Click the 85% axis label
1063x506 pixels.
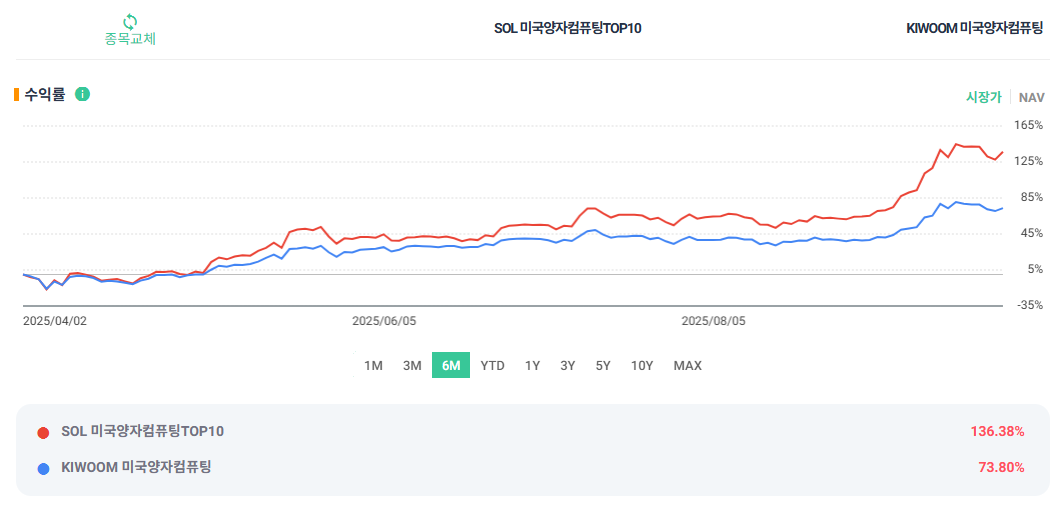point(1032,197)
